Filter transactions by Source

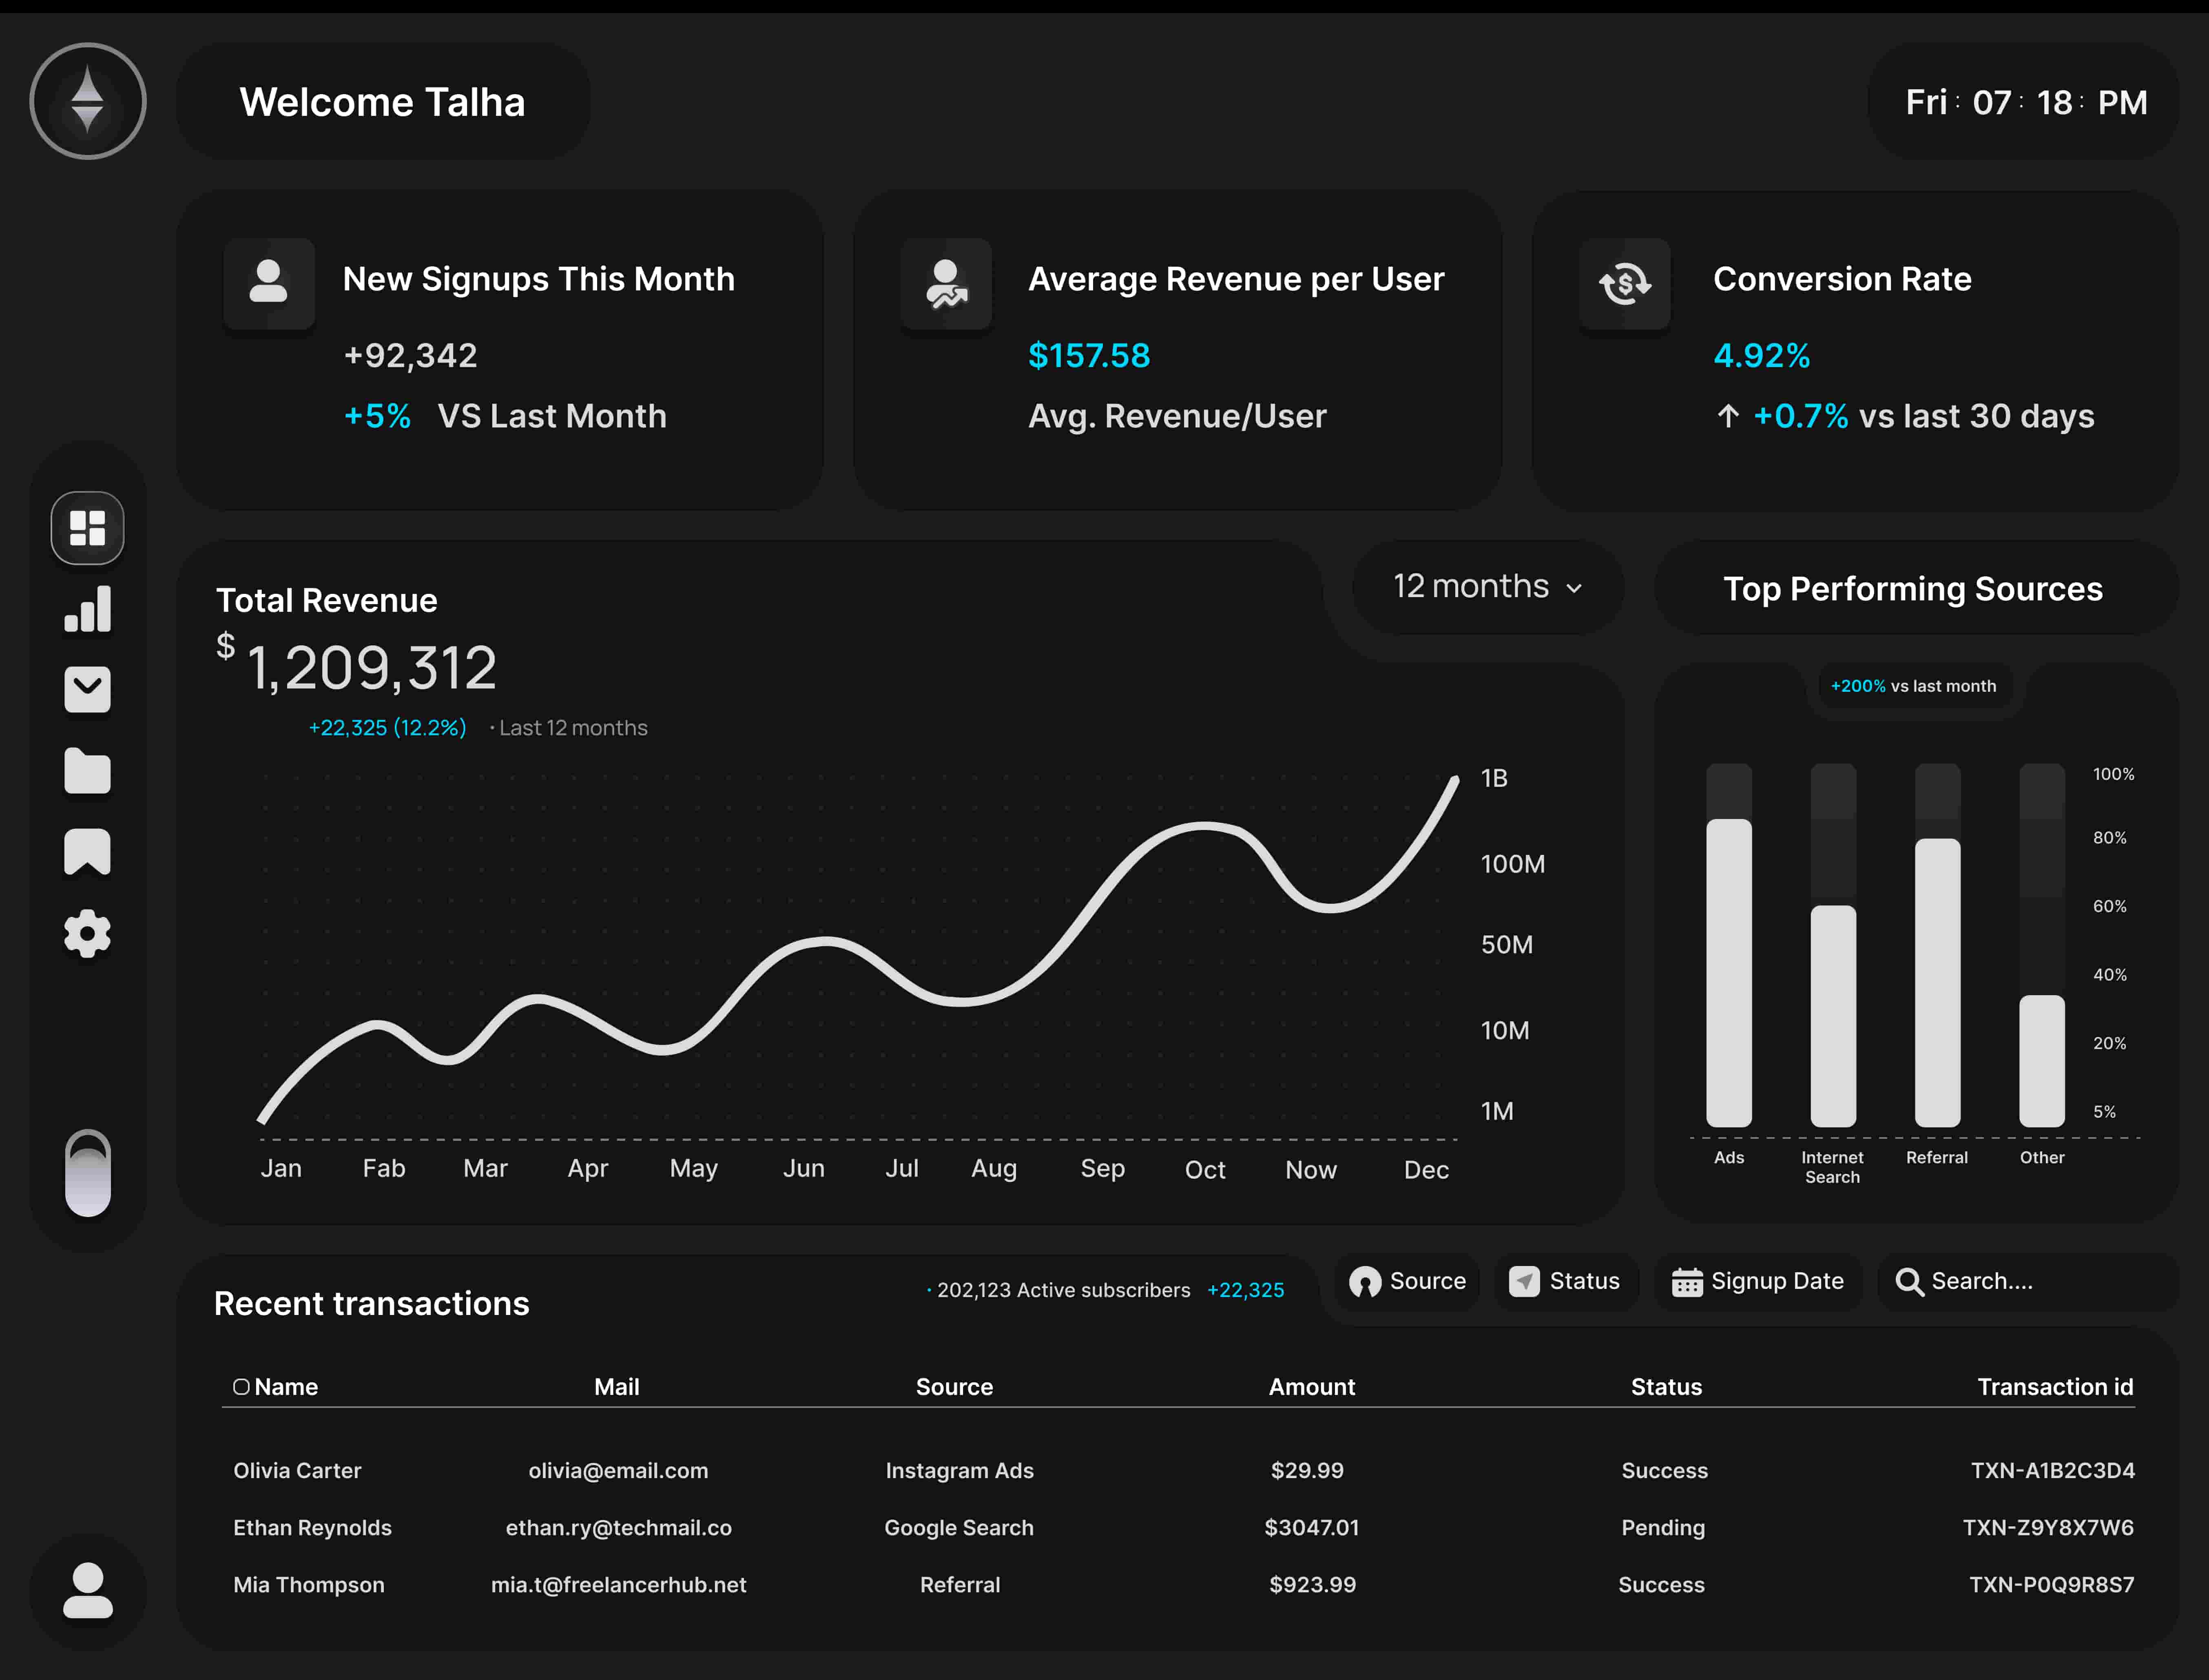coord(1407,1282)
